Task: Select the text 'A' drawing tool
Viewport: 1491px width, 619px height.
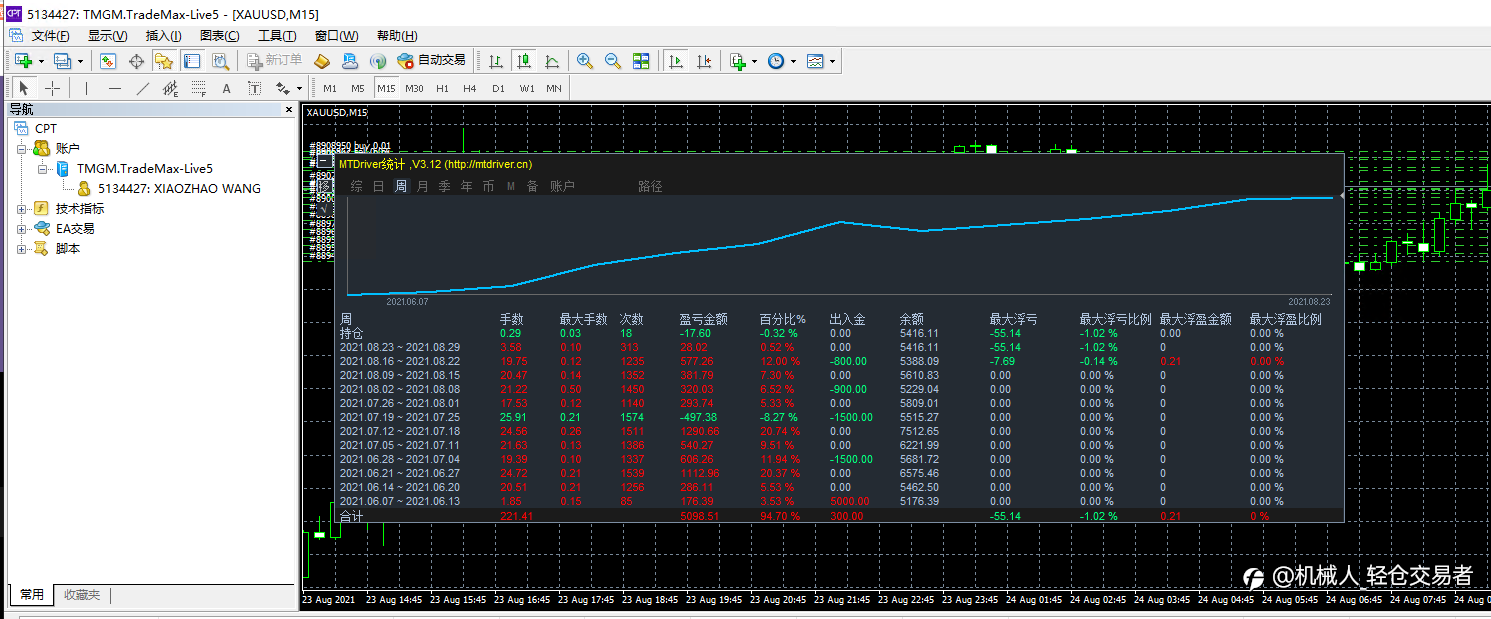Action: click(x=226, y=88)
